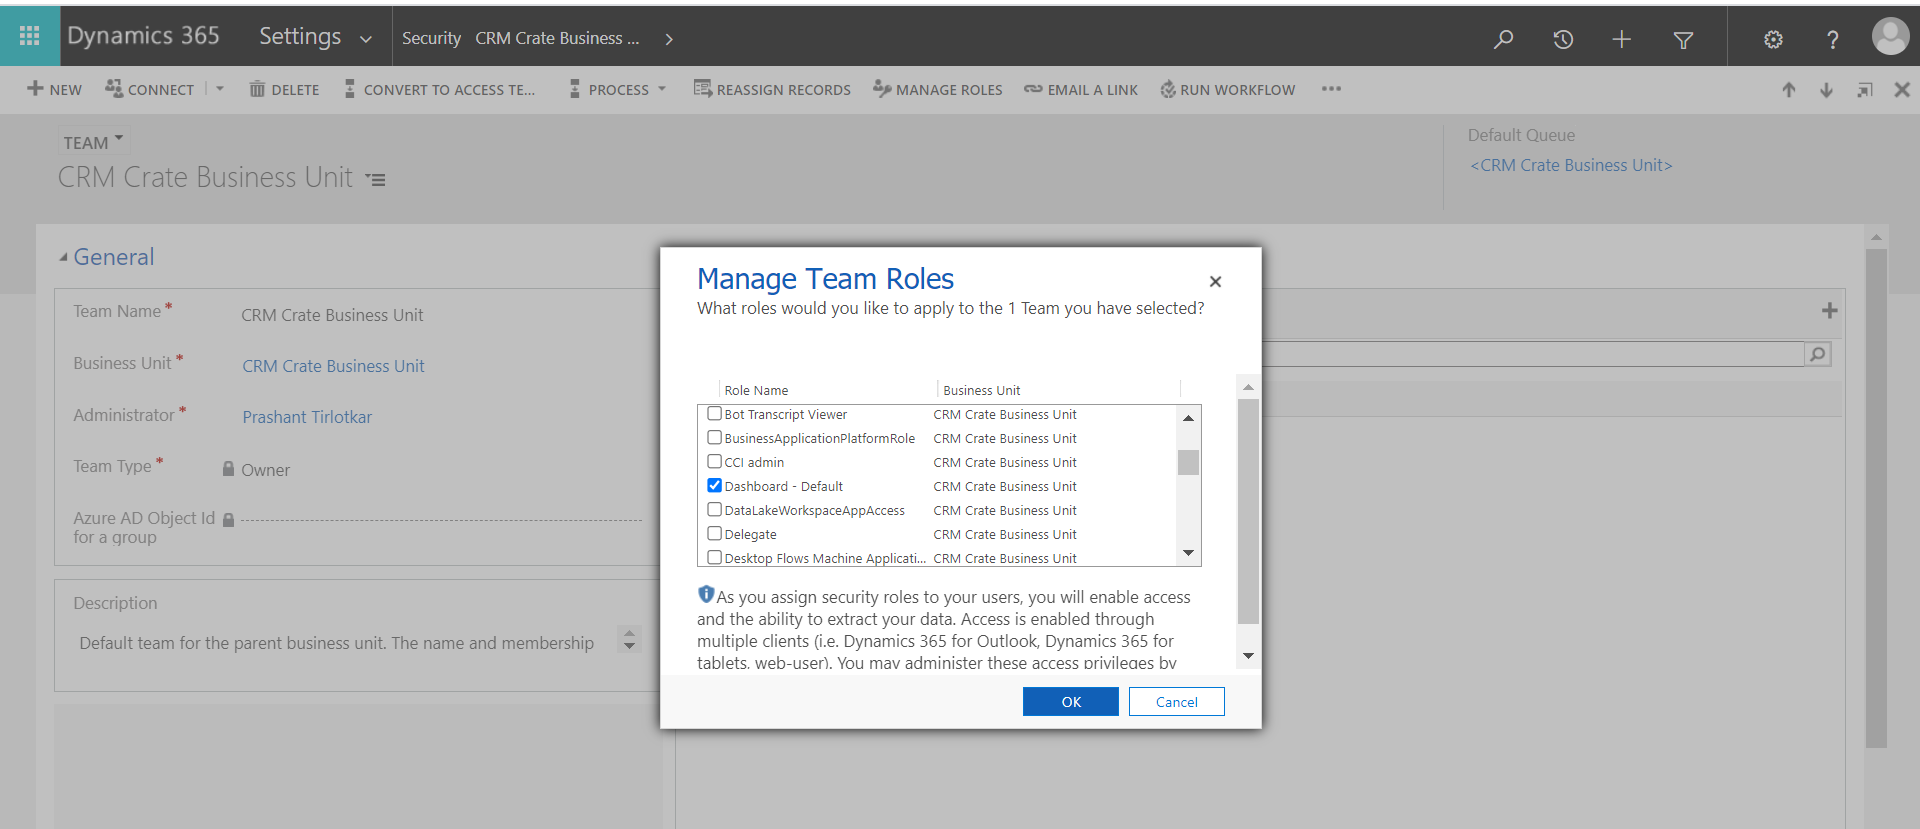
Task: Open more commands ellipsis
Action: coord(1331,89)
